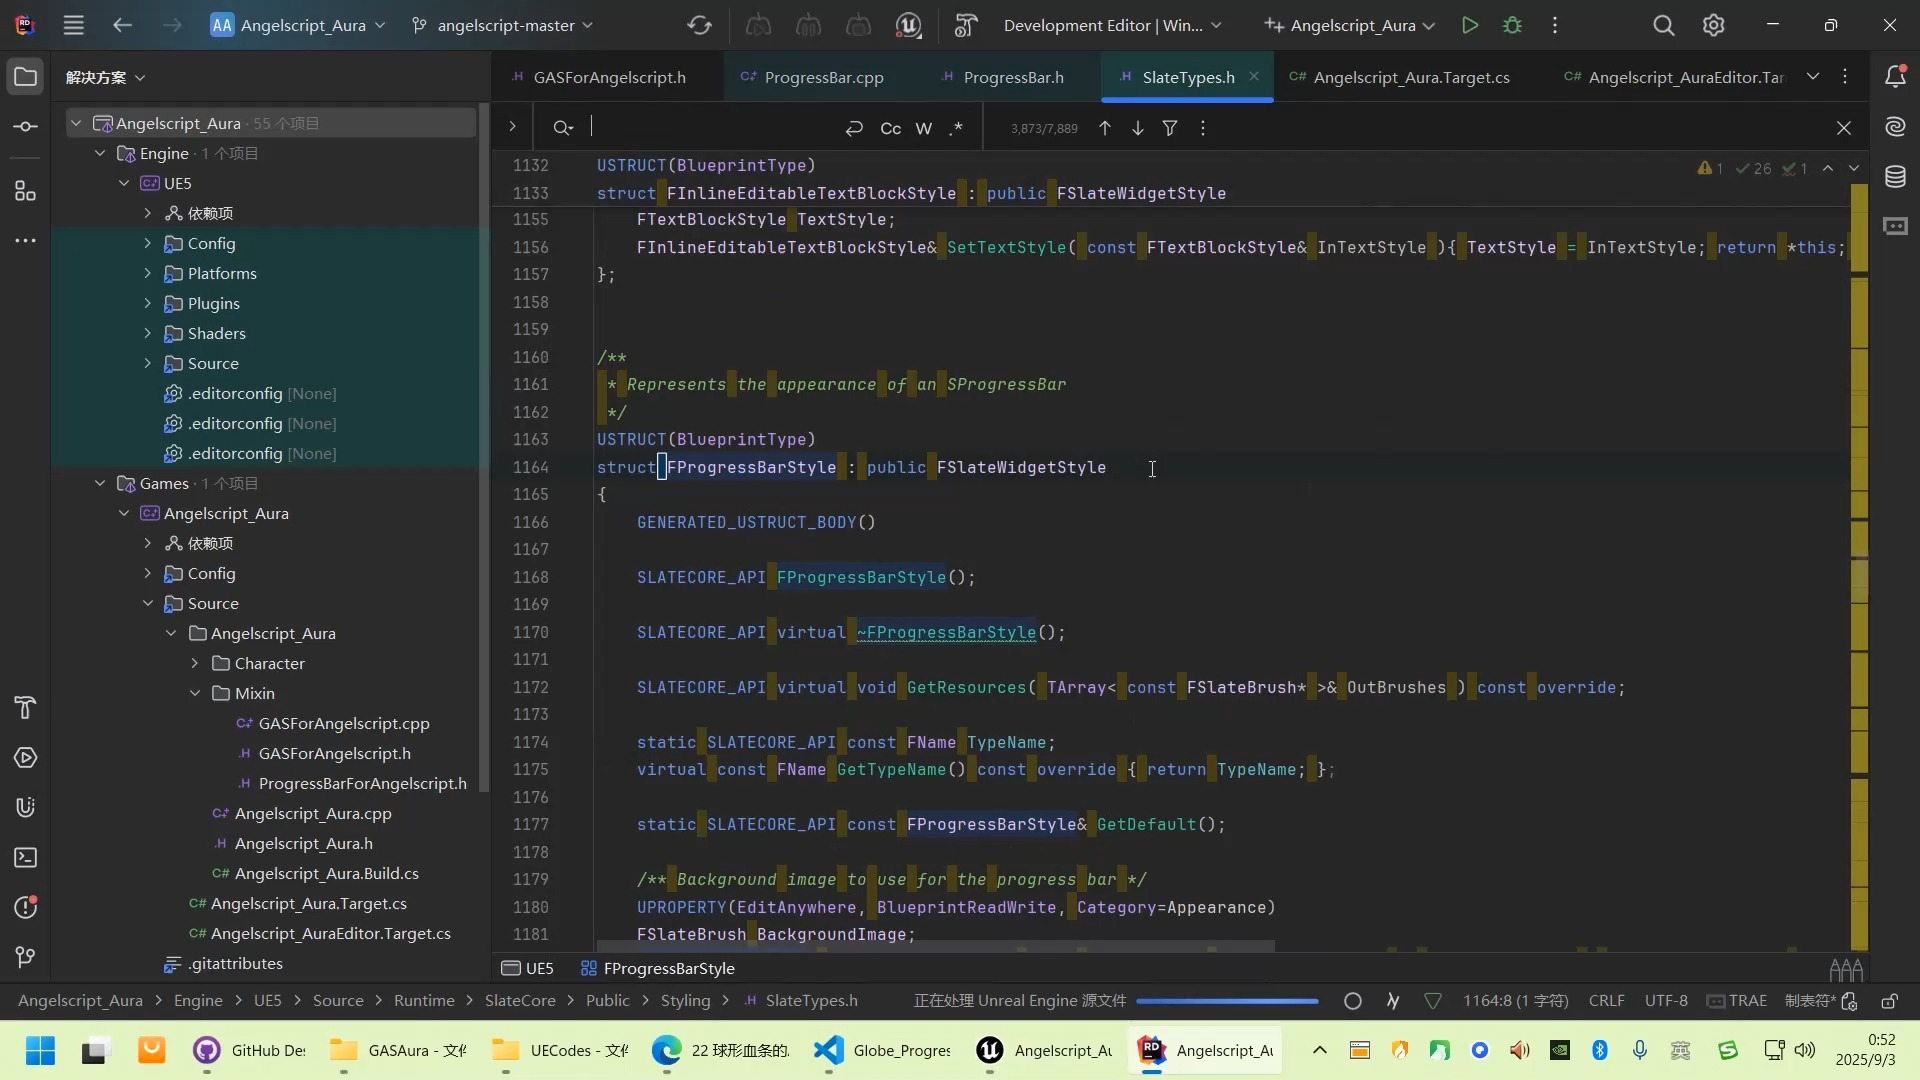The image size is (1920, 1080).
Task: Open the hidden tabs list chevron
Action: 1814,76
